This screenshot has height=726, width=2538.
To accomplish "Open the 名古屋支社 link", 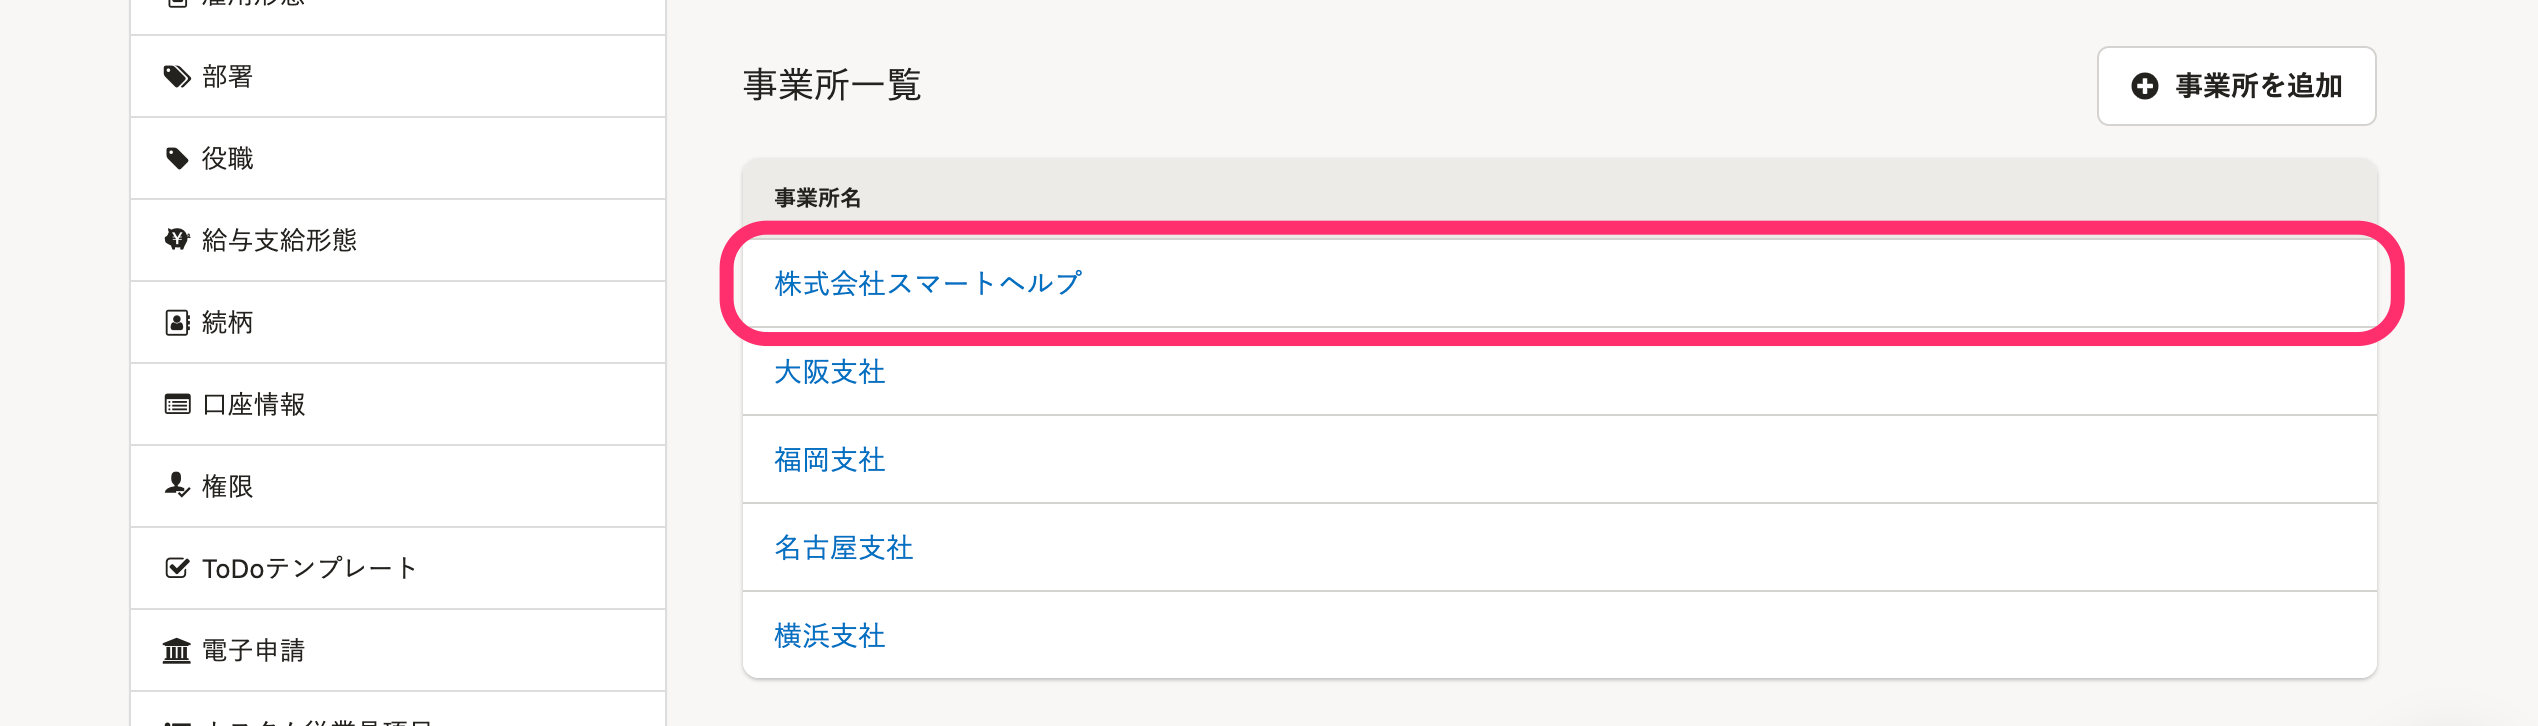I will [843, 548].
